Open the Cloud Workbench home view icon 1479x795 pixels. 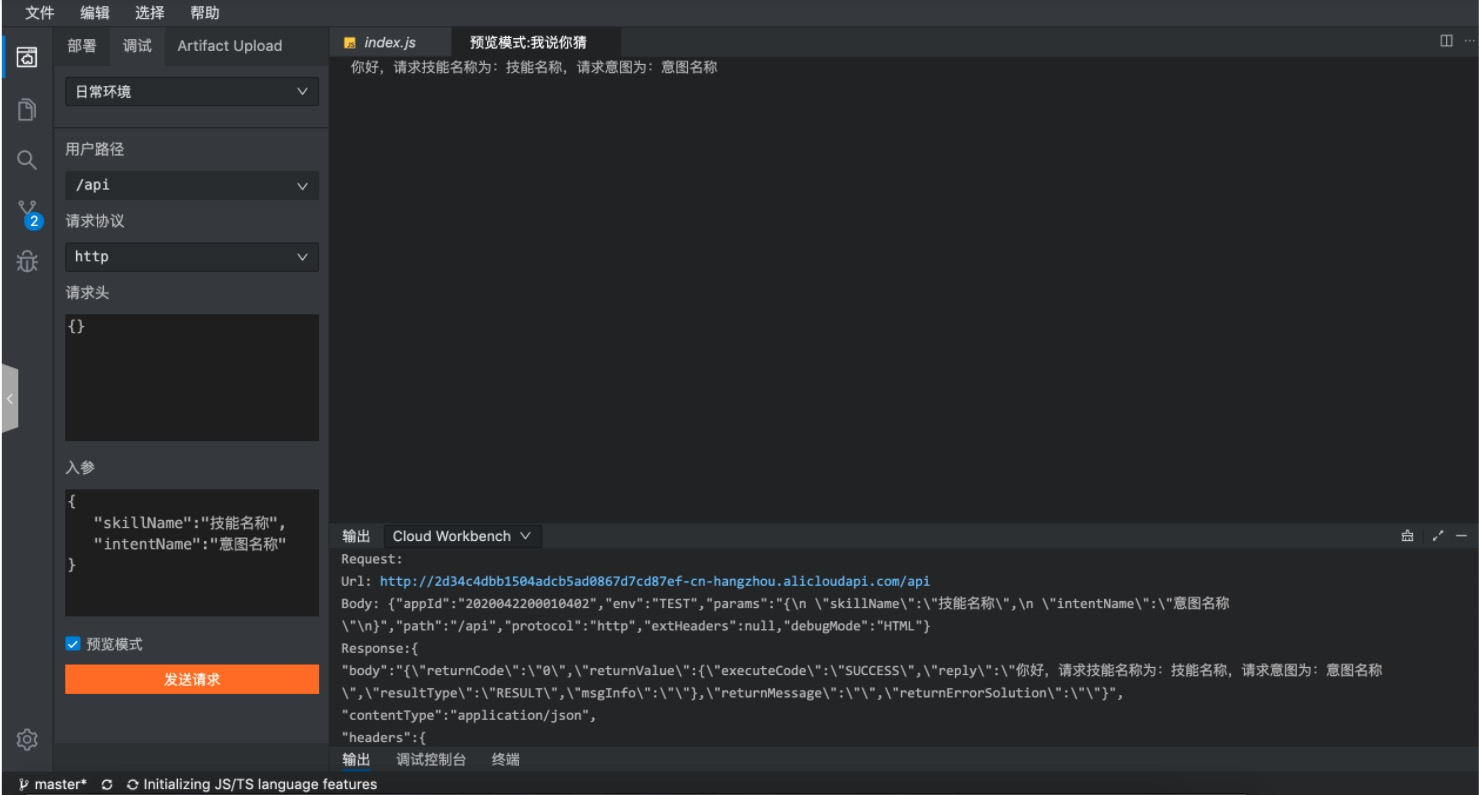click(x=27, y=55)
